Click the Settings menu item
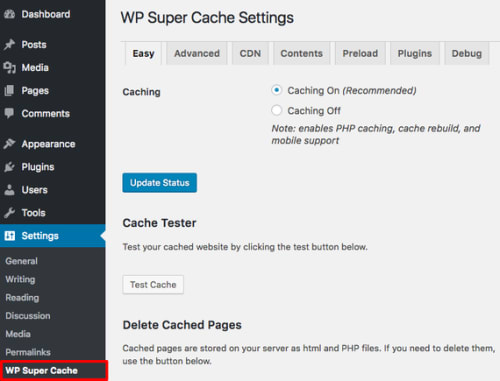 tap(53, 236)
